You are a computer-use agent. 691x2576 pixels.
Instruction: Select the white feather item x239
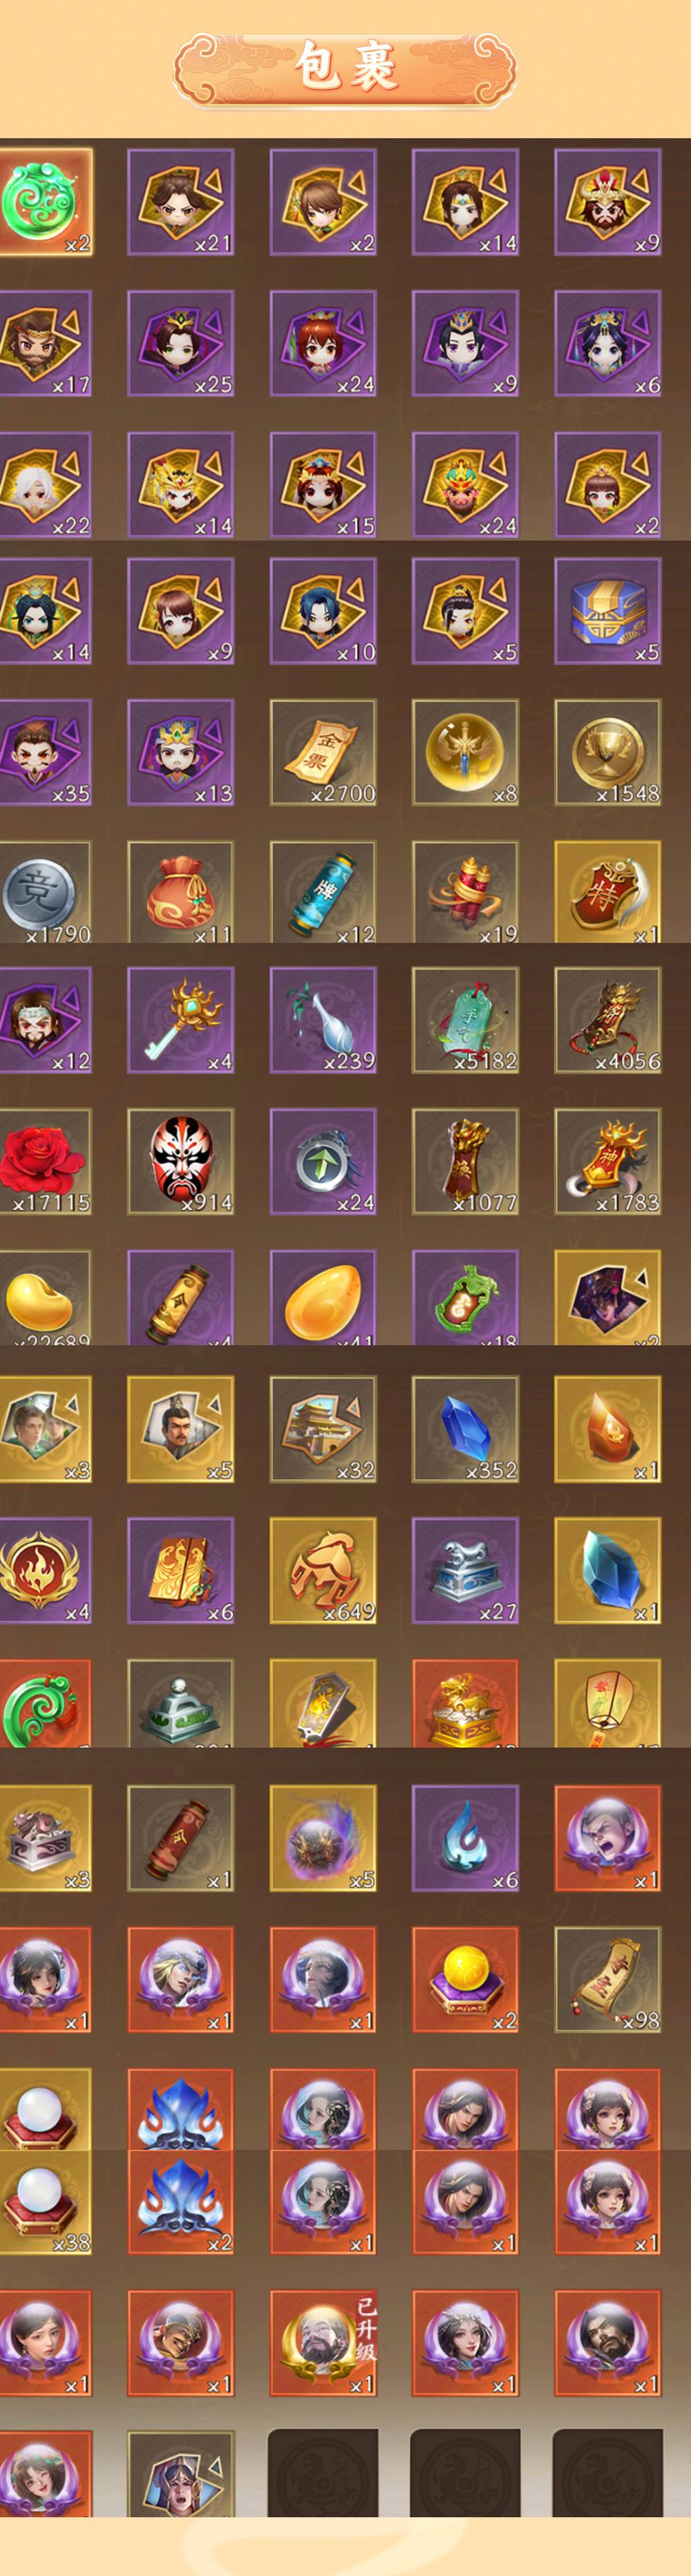point(323,1019)
